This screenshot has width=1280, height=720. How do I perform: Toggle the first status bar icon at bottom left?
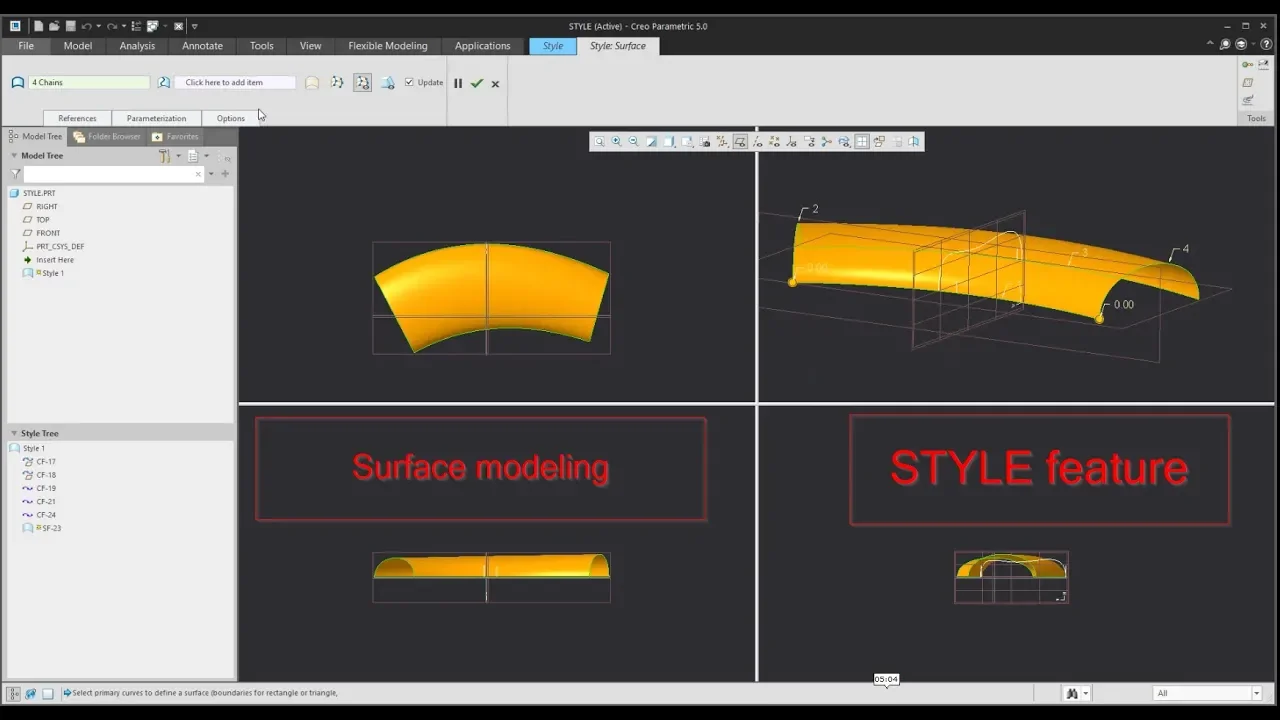coord(14,693)
